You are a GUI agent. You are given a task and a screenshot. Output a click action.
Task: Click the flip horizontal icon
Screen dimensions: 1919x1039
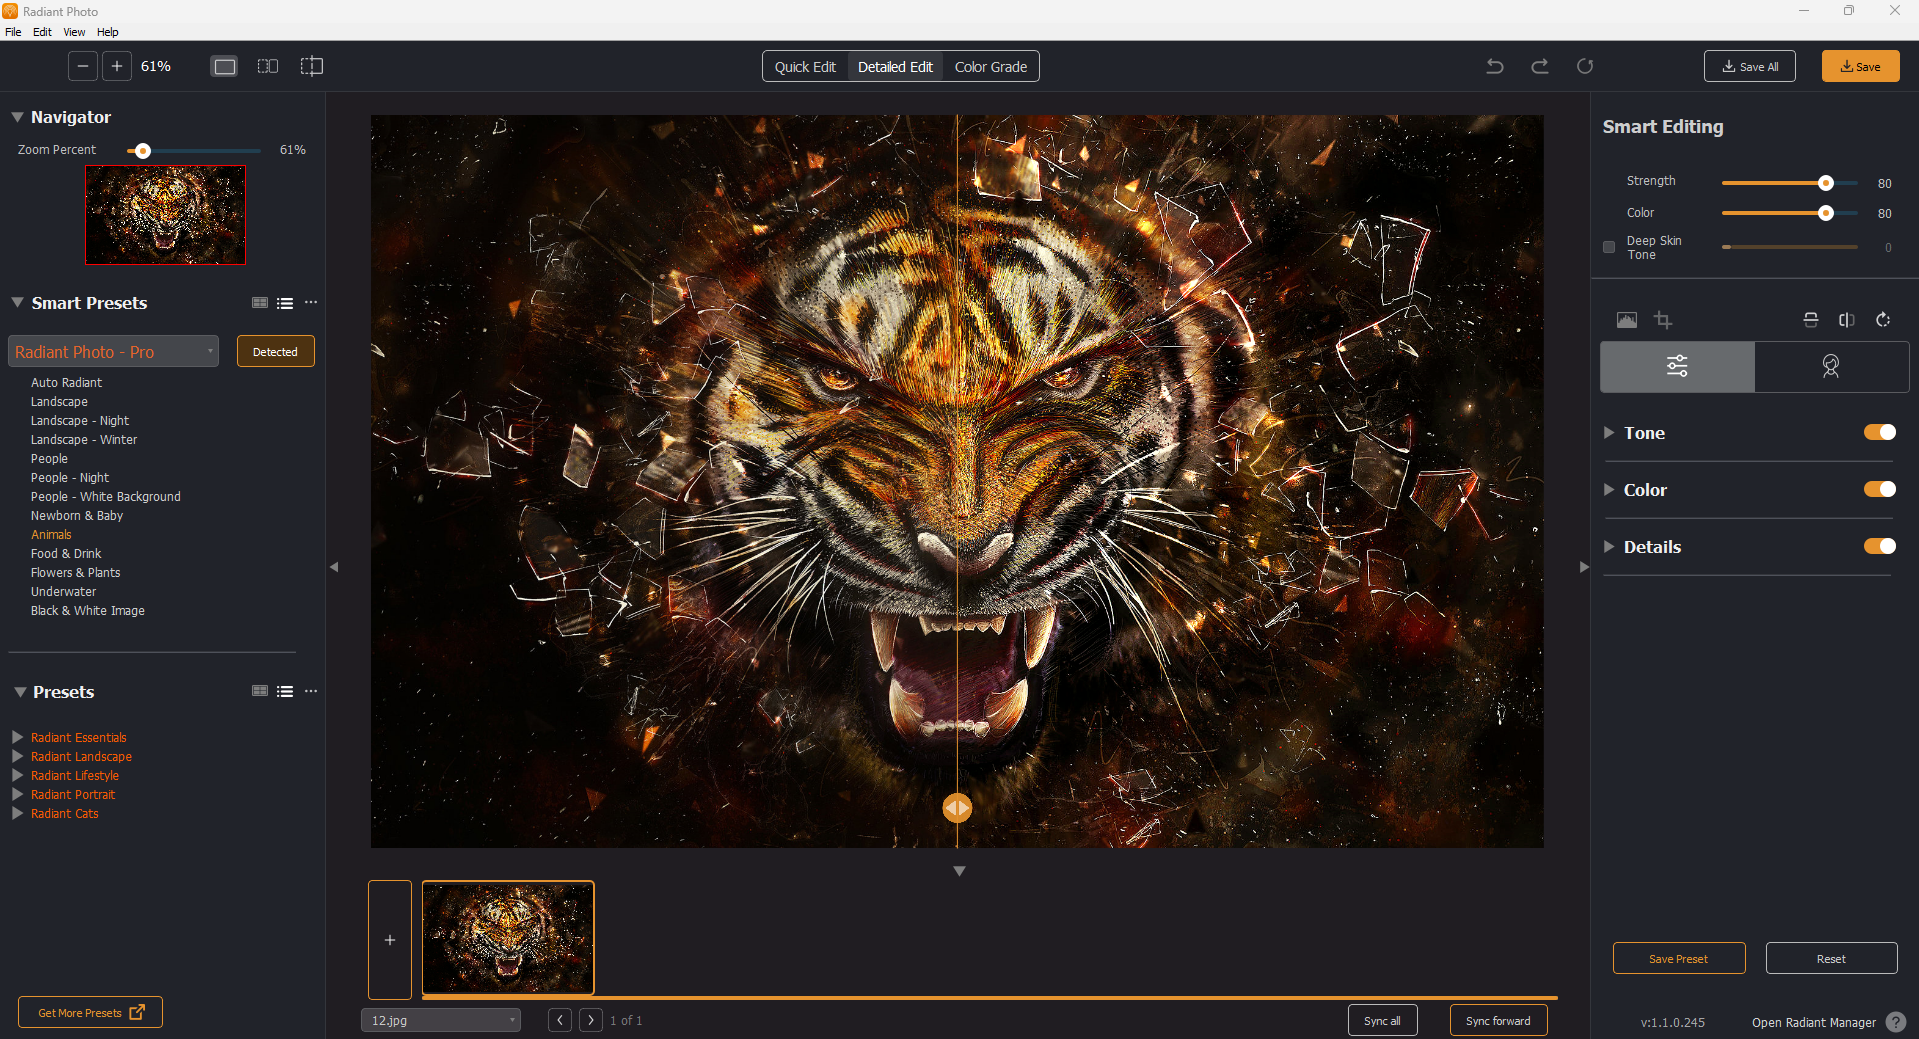[1847, 320]
